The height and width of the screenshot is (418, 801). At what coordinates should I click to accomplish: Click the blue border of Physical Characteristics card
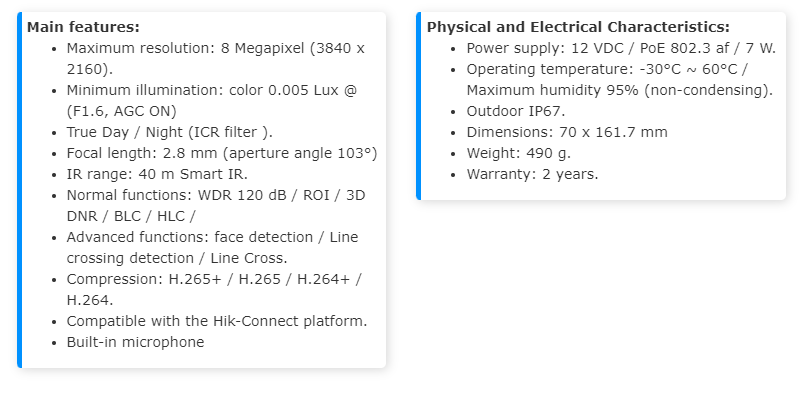point(419,106)
